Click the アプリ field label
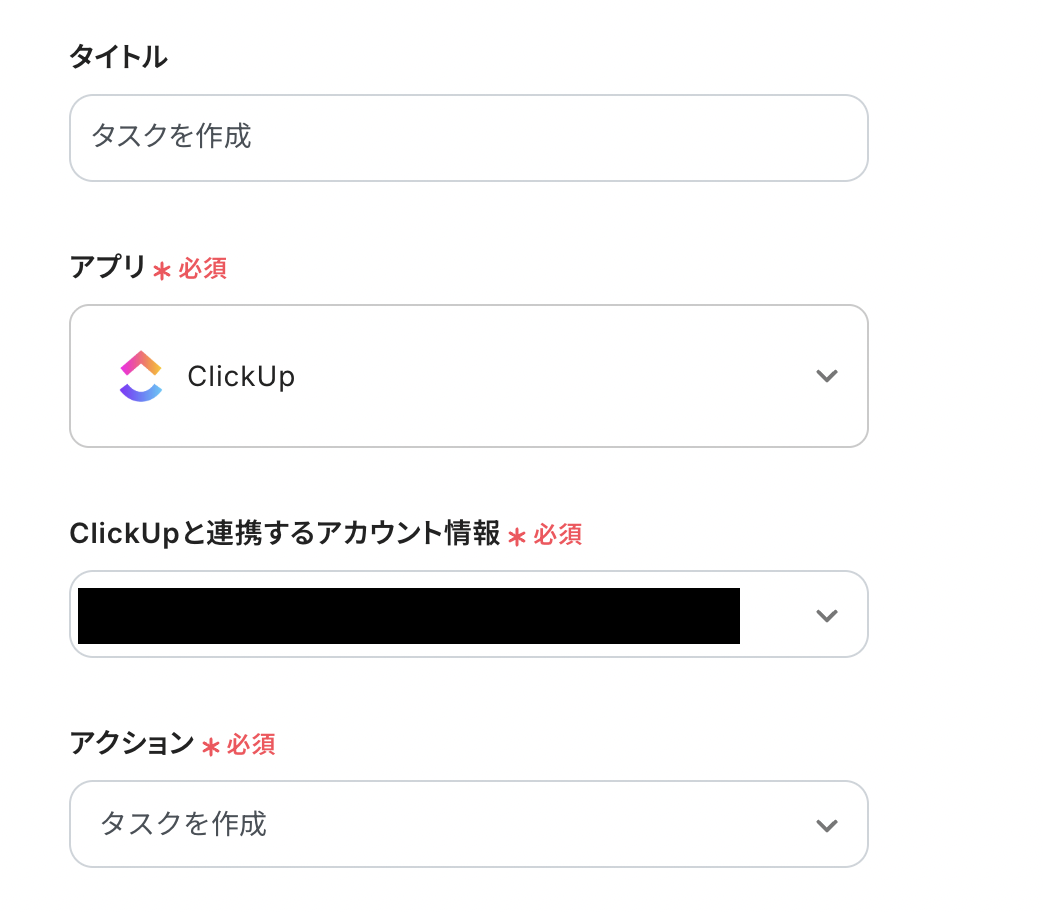The height and width of the screenshot is (912, 1043). point(108,268)
